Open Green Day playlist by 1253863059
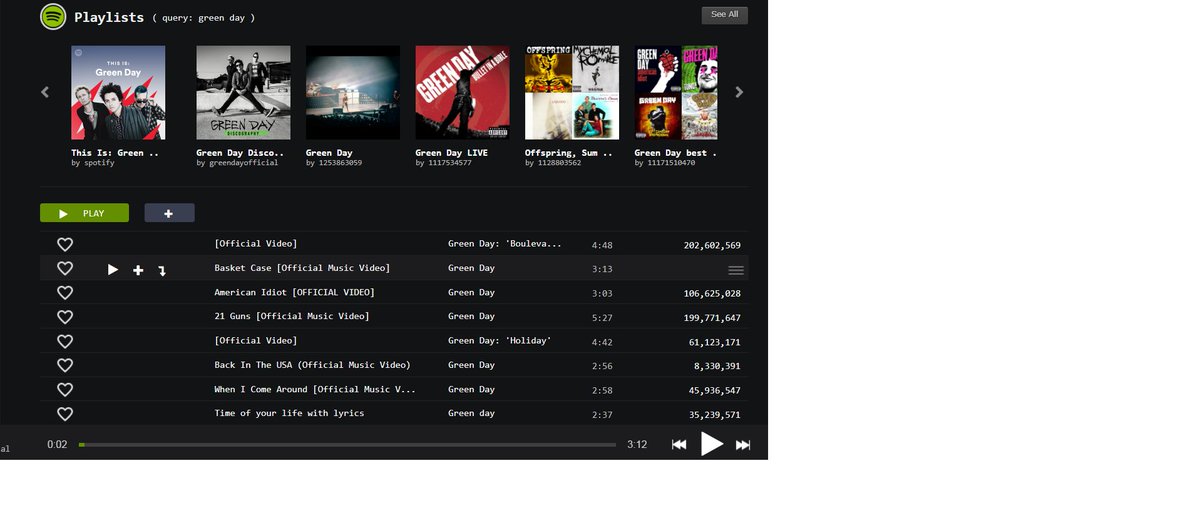 [x=353, y=92]
